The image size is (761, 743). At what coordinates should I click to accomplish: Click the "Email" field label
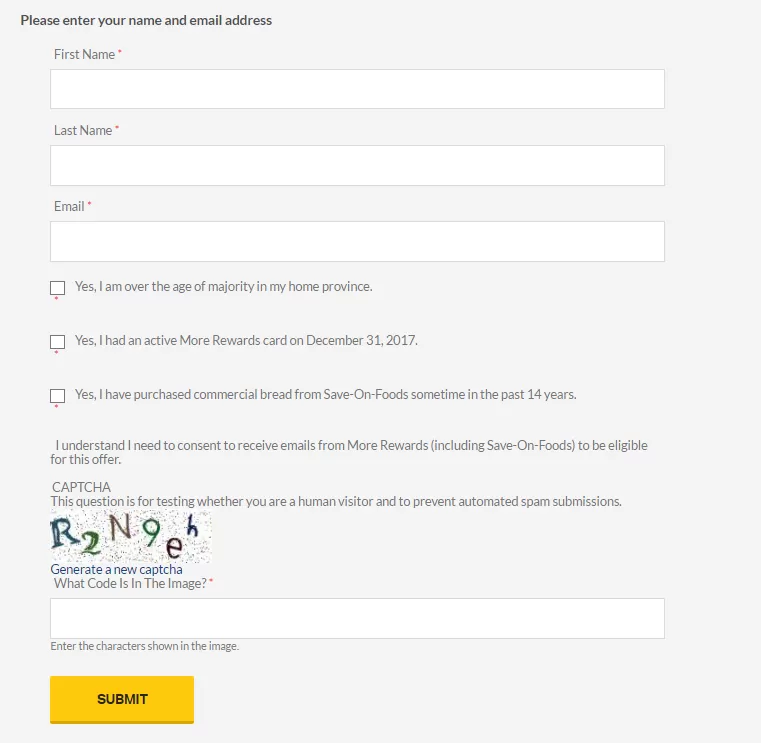(x=69, y=207)
